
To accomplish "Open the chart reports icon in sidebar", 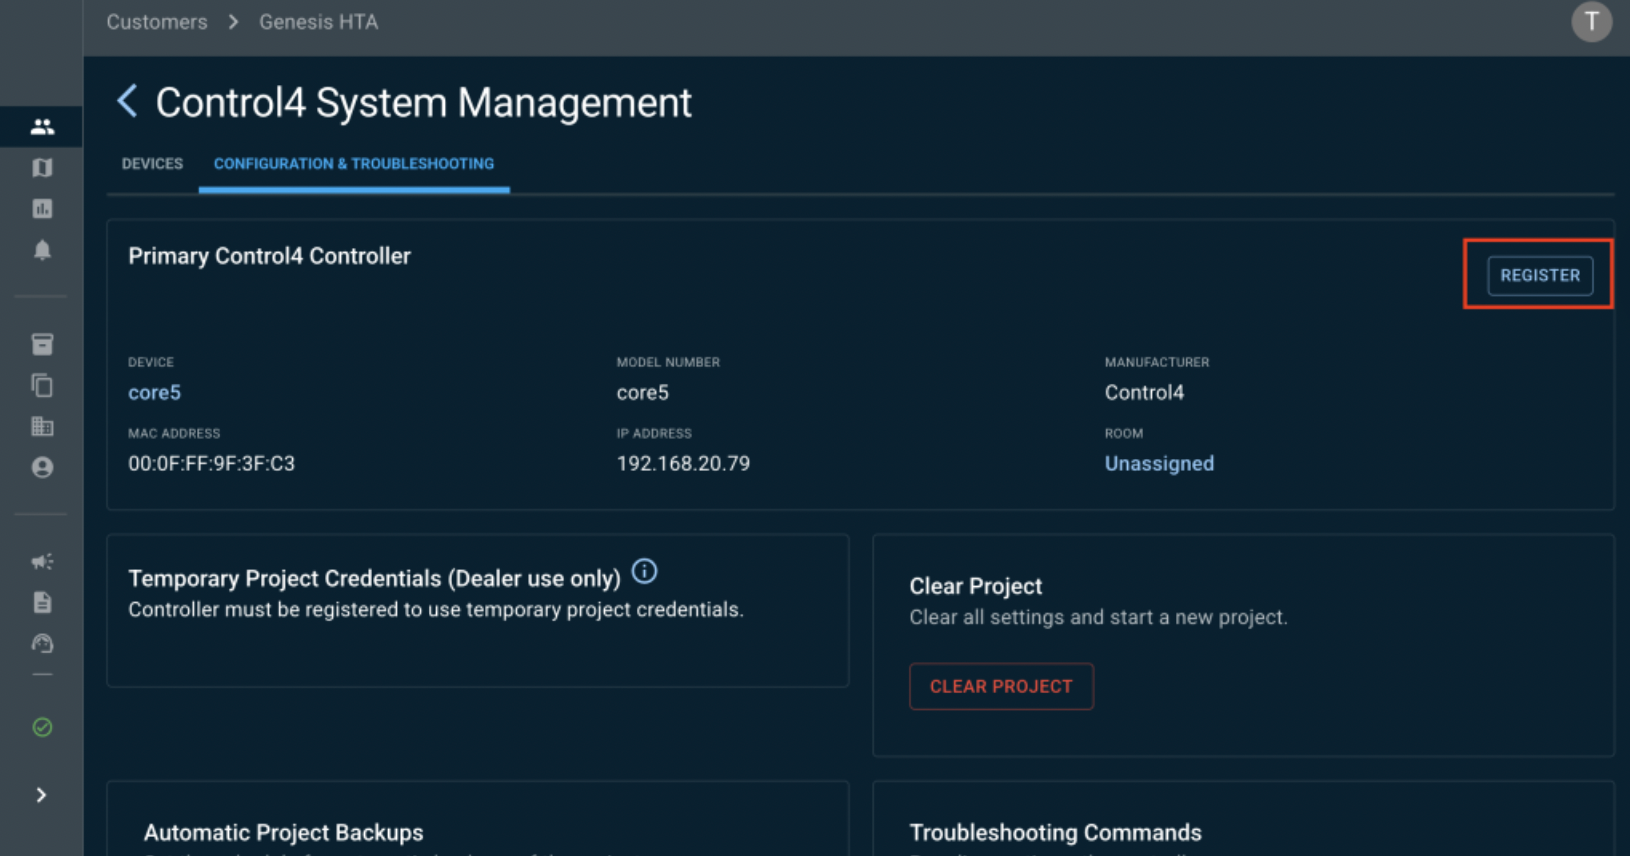I will pyautogui.click(x=42, y=209).
